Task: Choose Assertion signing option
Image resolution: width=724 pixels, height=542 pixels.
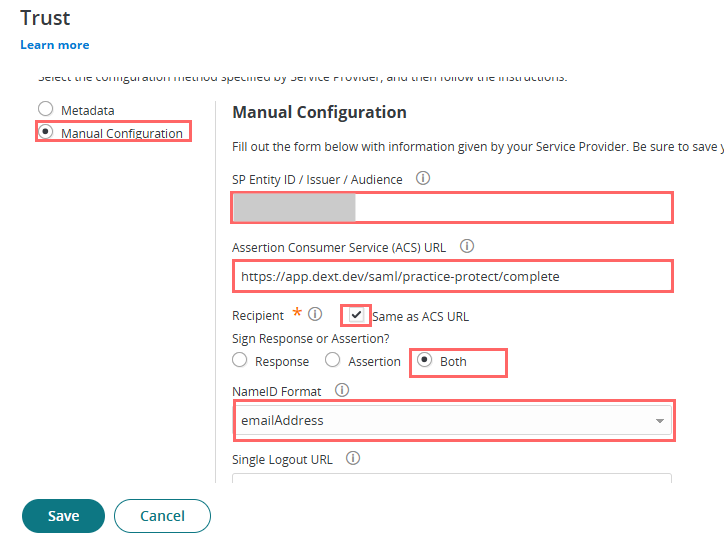Action: tap(332, 361)
